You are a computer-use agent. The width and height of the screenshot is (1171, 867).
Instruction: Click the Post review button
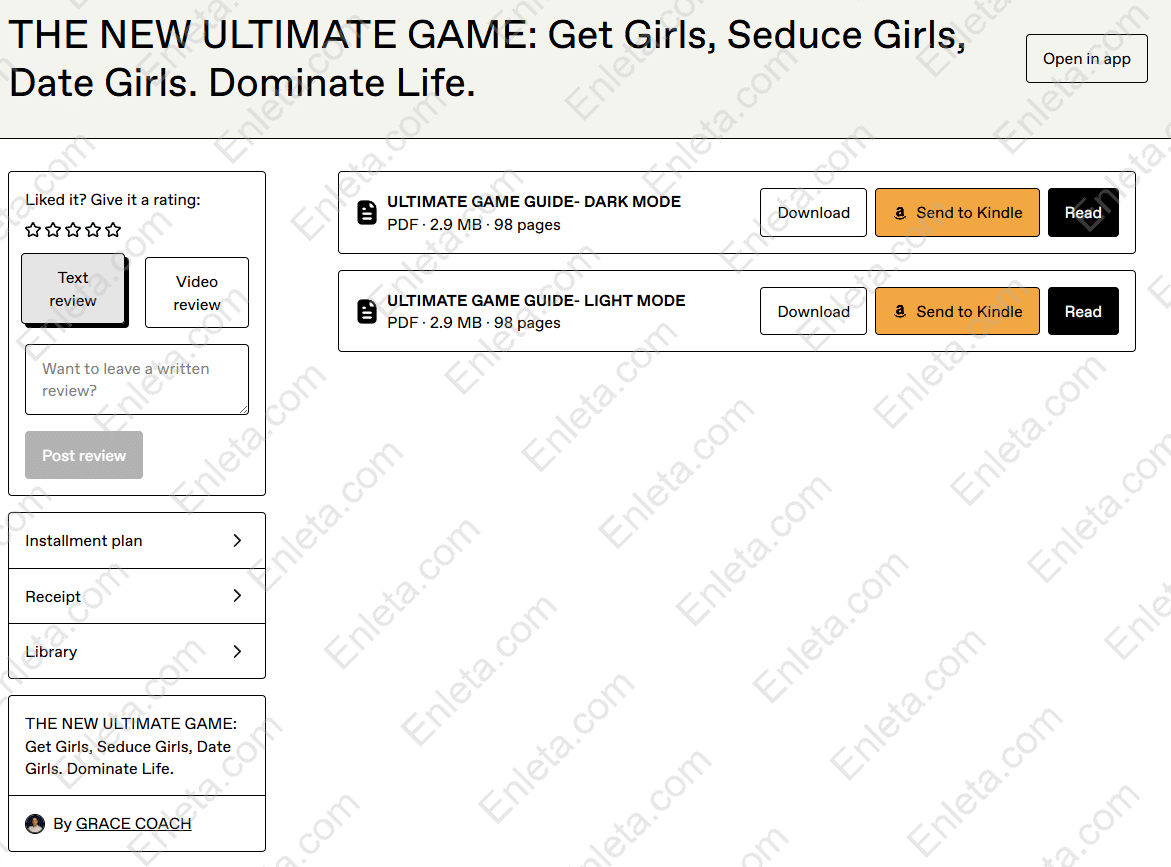tap(84, 455)
